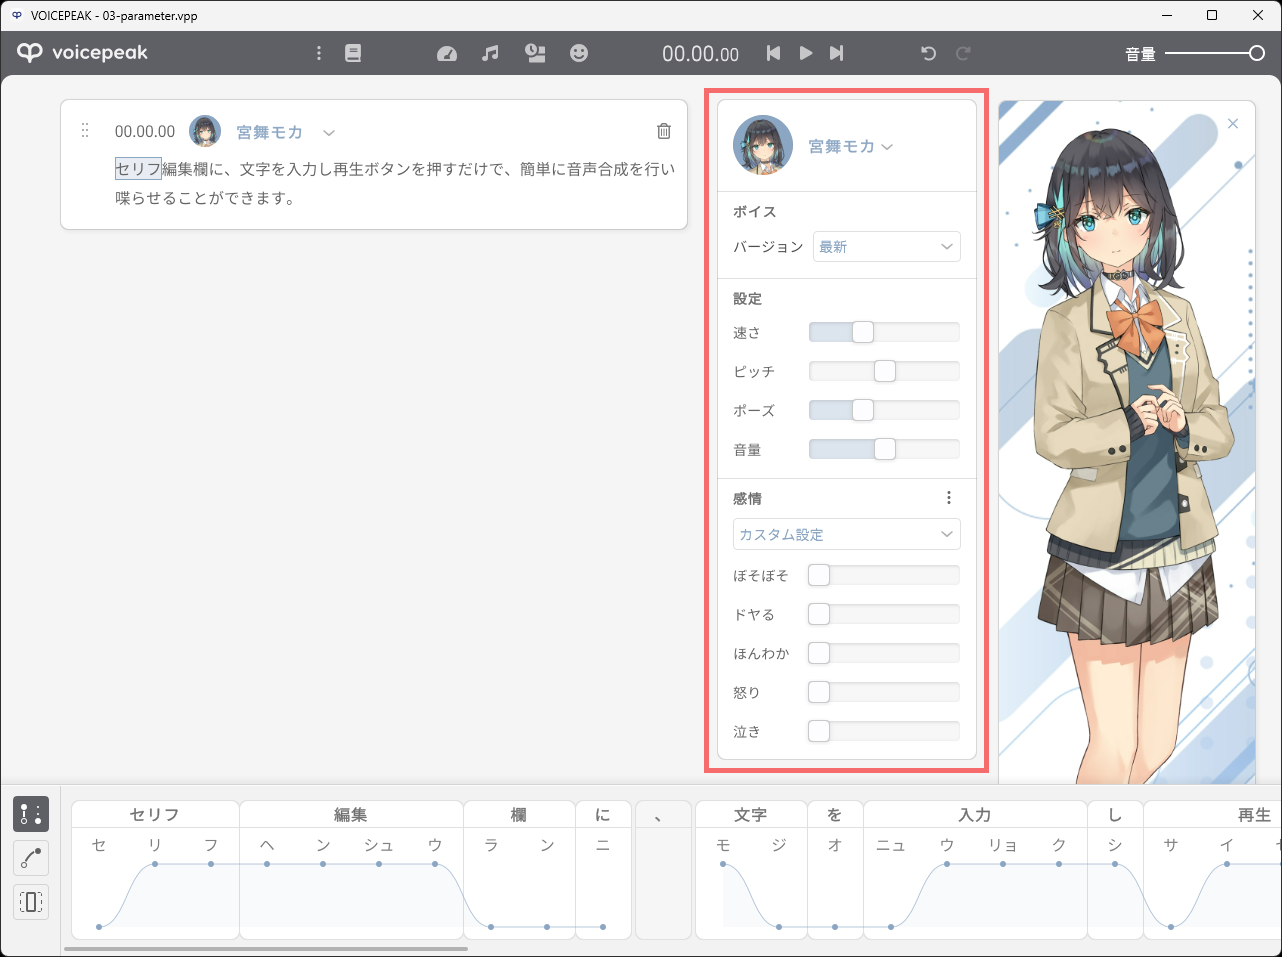Click the し segment in timeline
1282x957 pixels.
[1115, 814]
